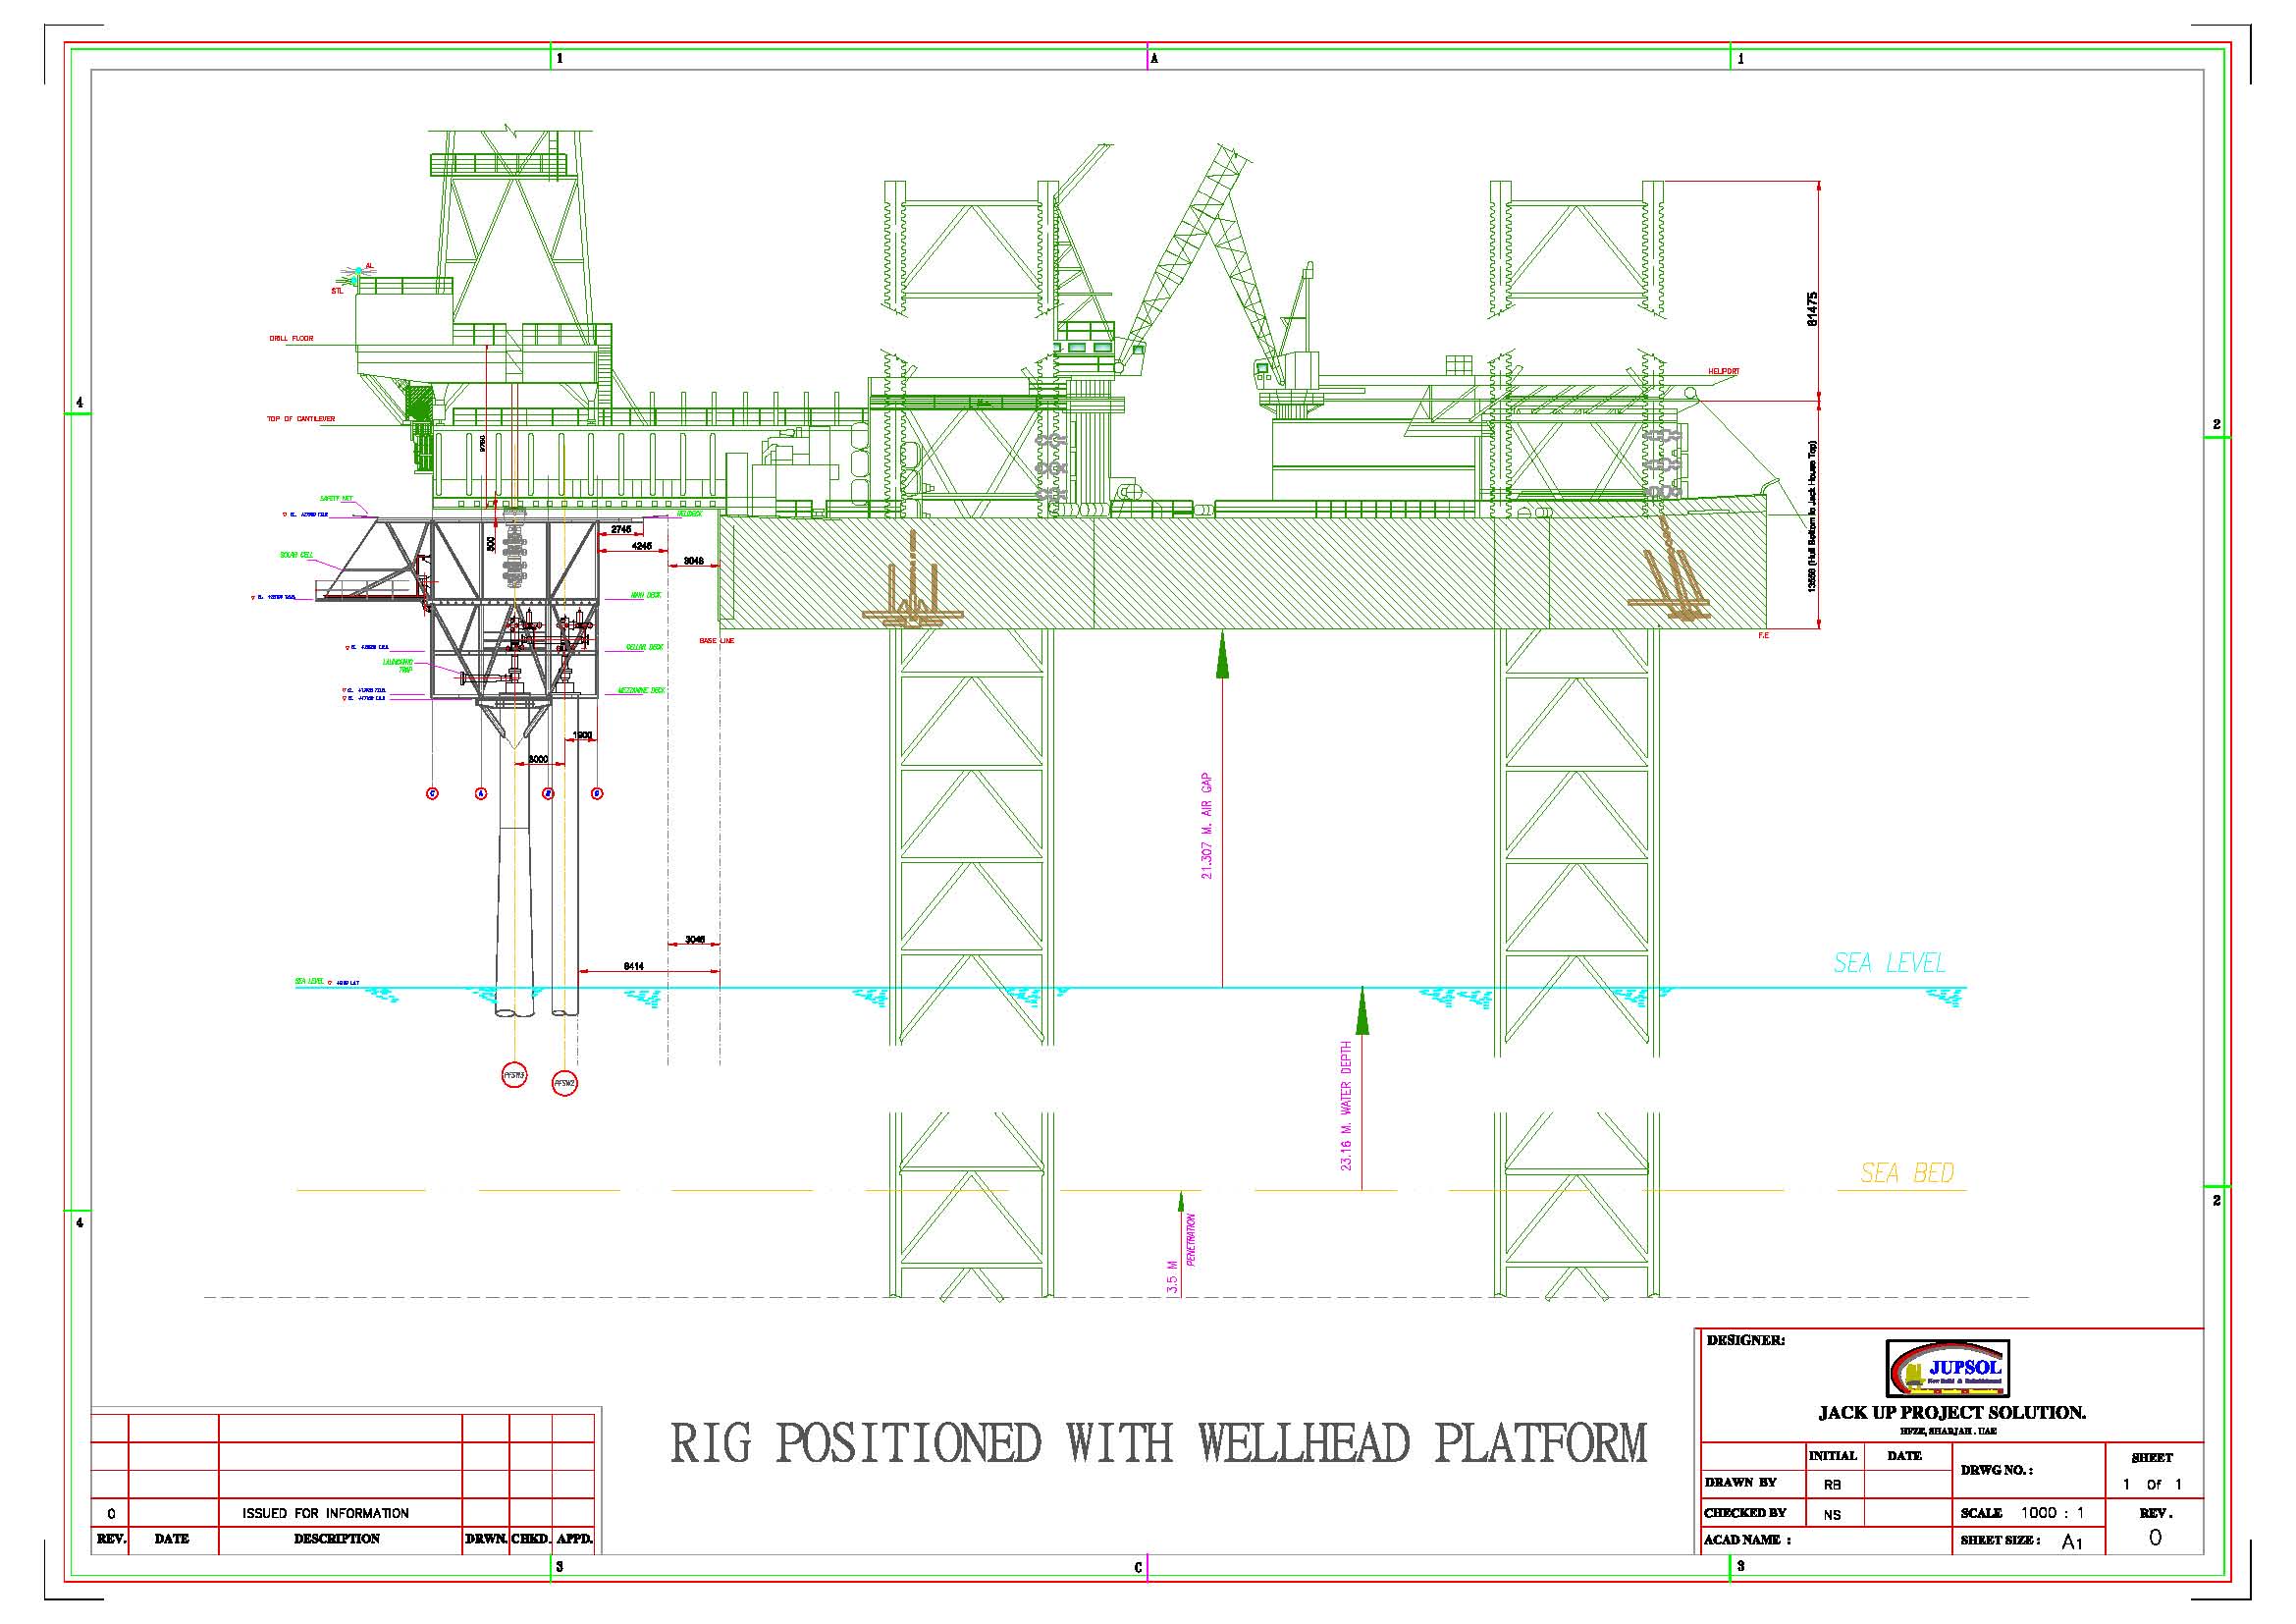The image size is (2296, 1624).
Task: Click the red grid bubble labeled A
Action: pos(481,793)
